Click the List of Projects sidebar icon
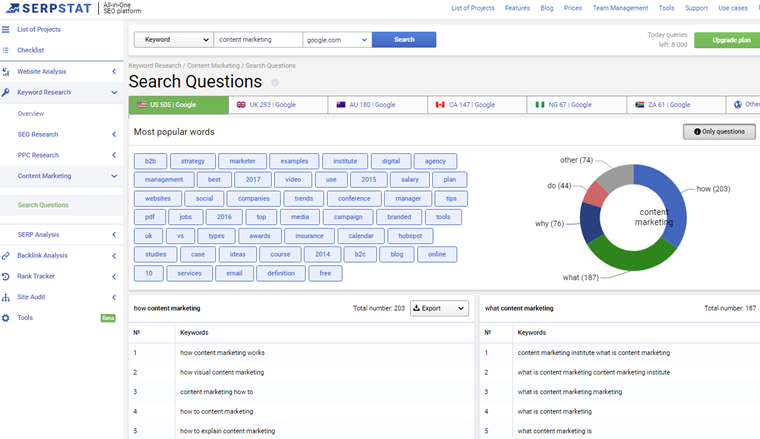The width and height of the screenshot is (760, 439). pos(6,29)
